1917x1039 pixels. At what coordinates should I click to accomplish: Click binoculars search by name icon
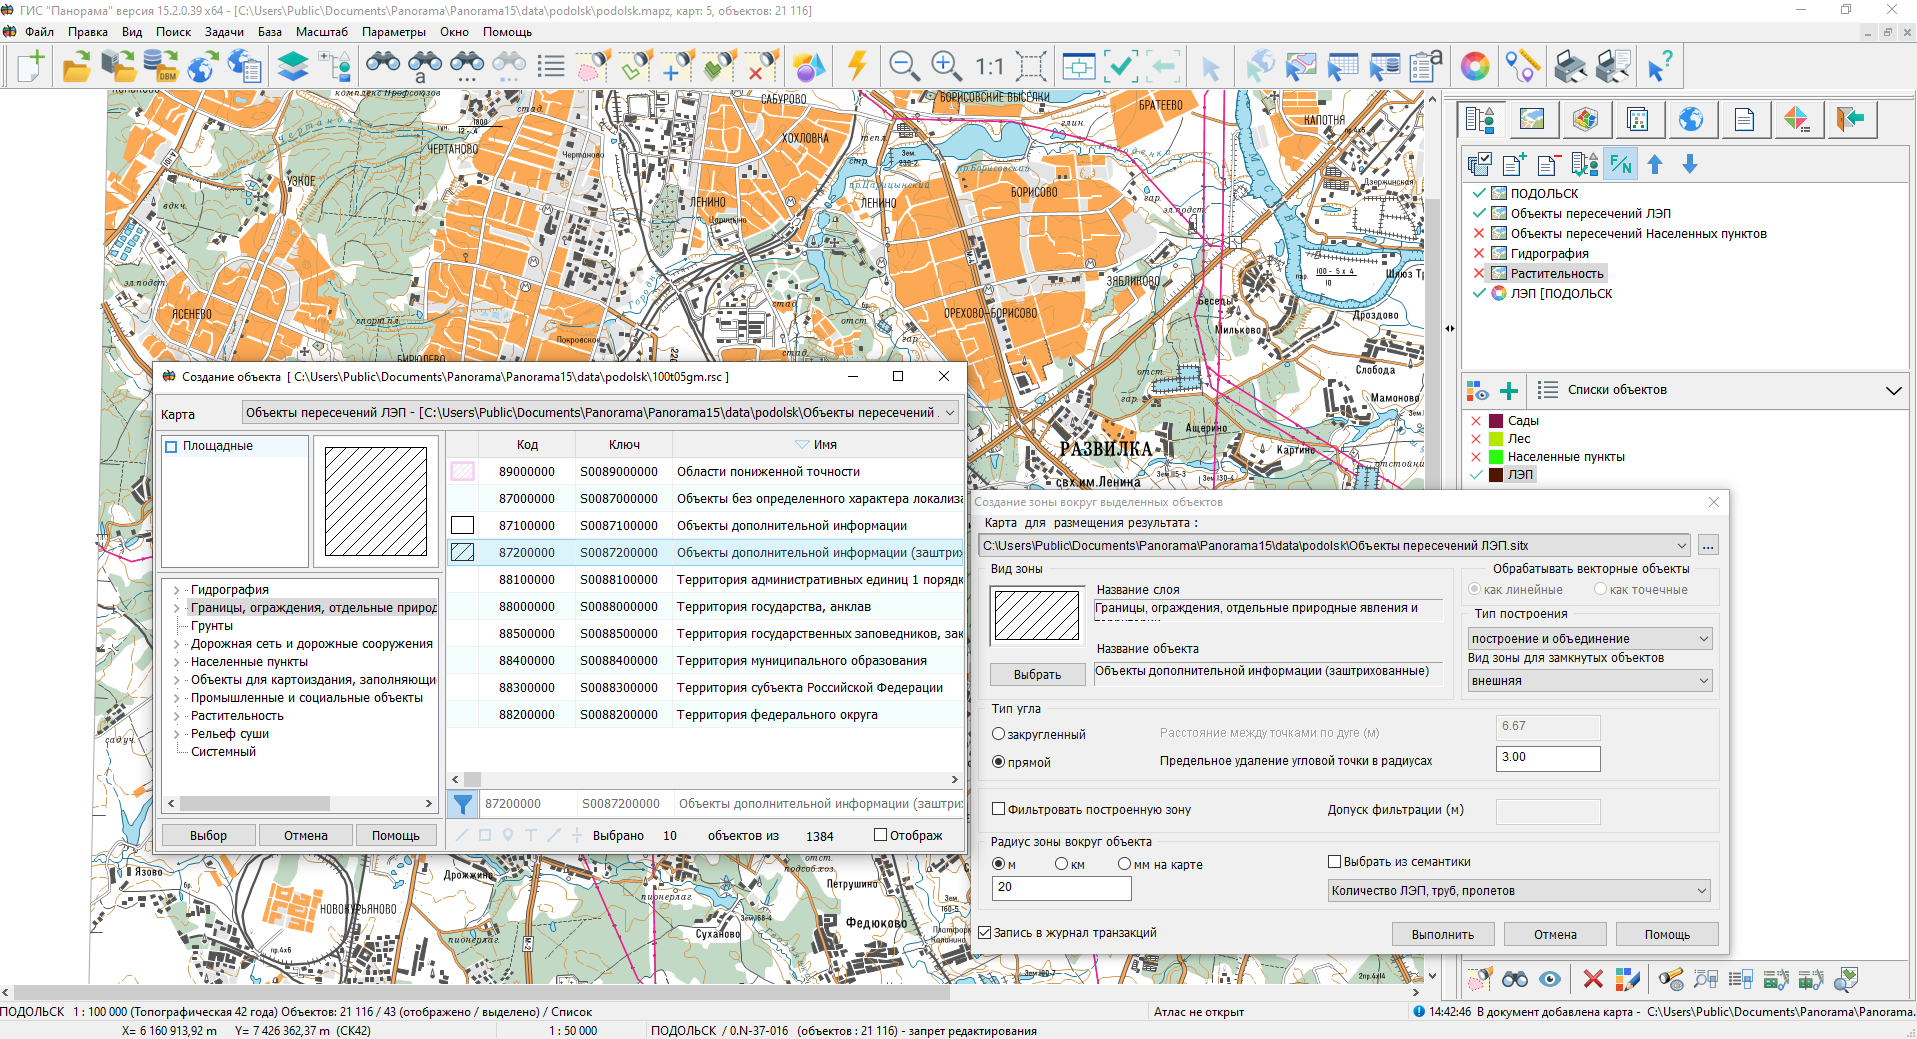click(x=424, y=66)
